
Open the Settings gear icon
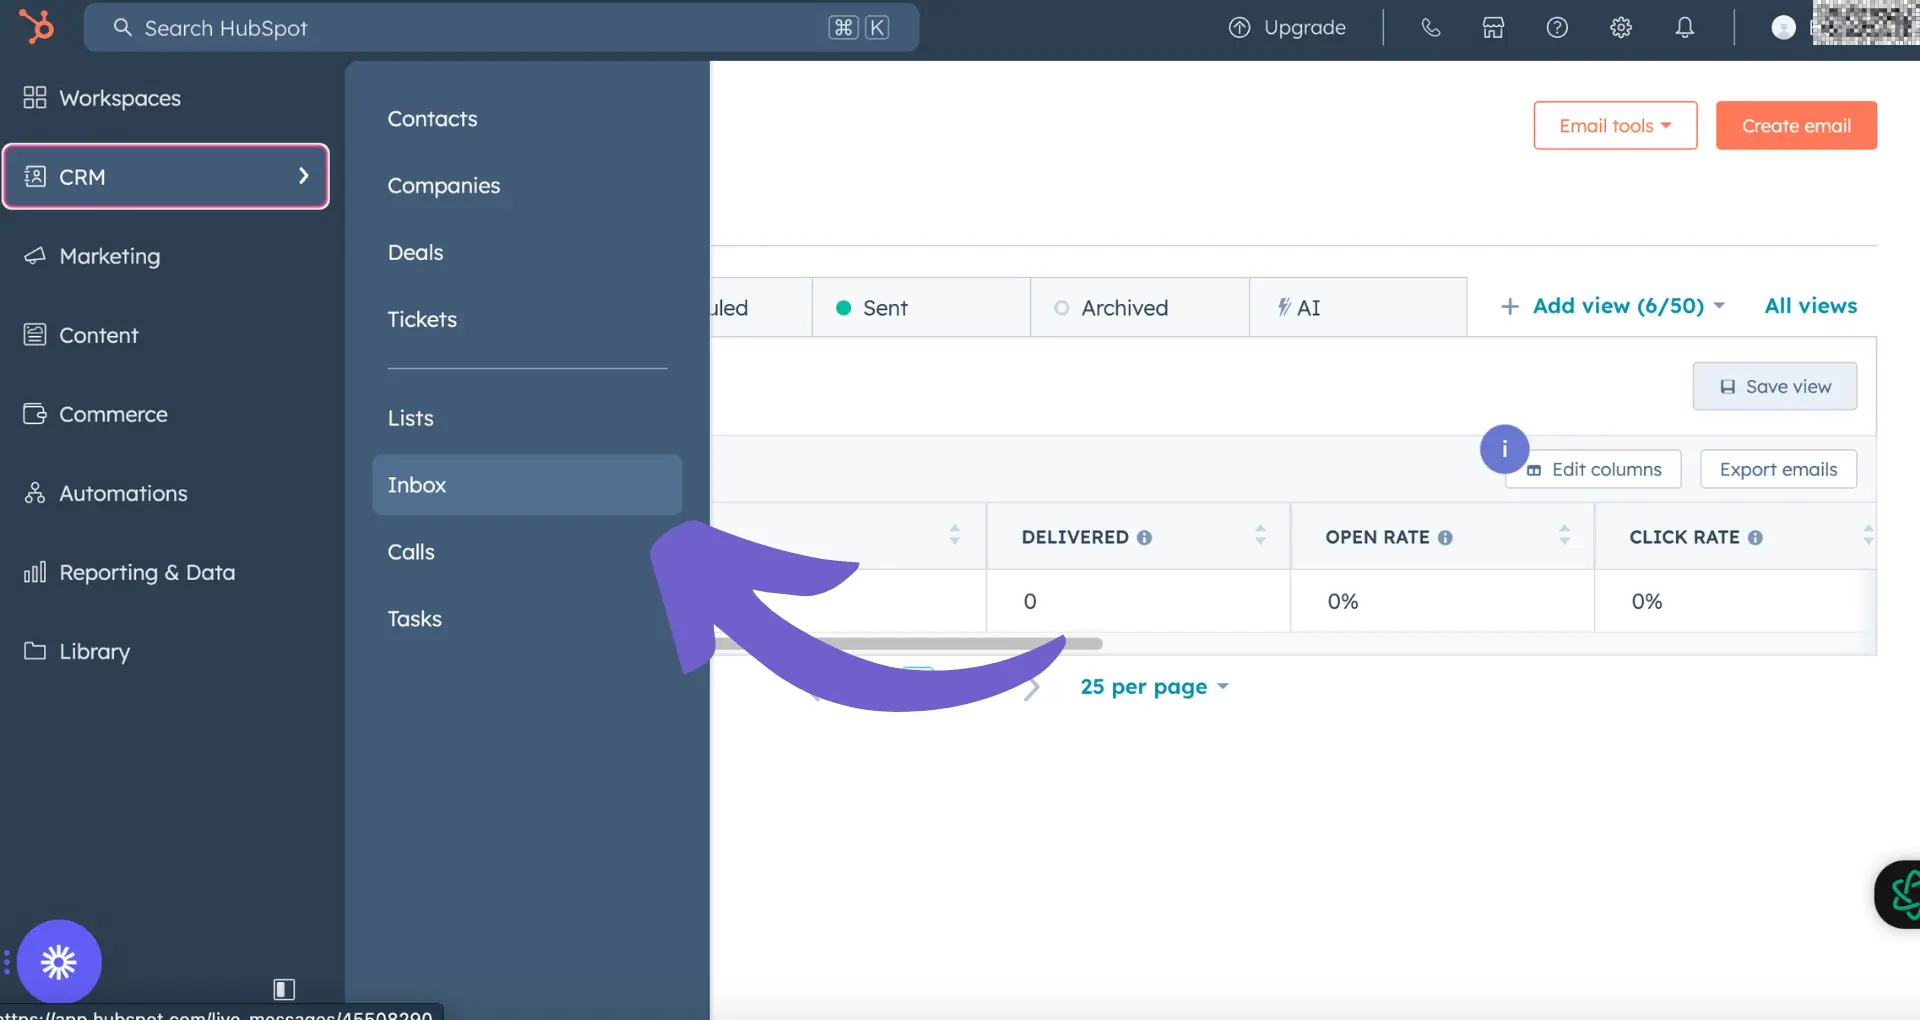(1621, 28)
